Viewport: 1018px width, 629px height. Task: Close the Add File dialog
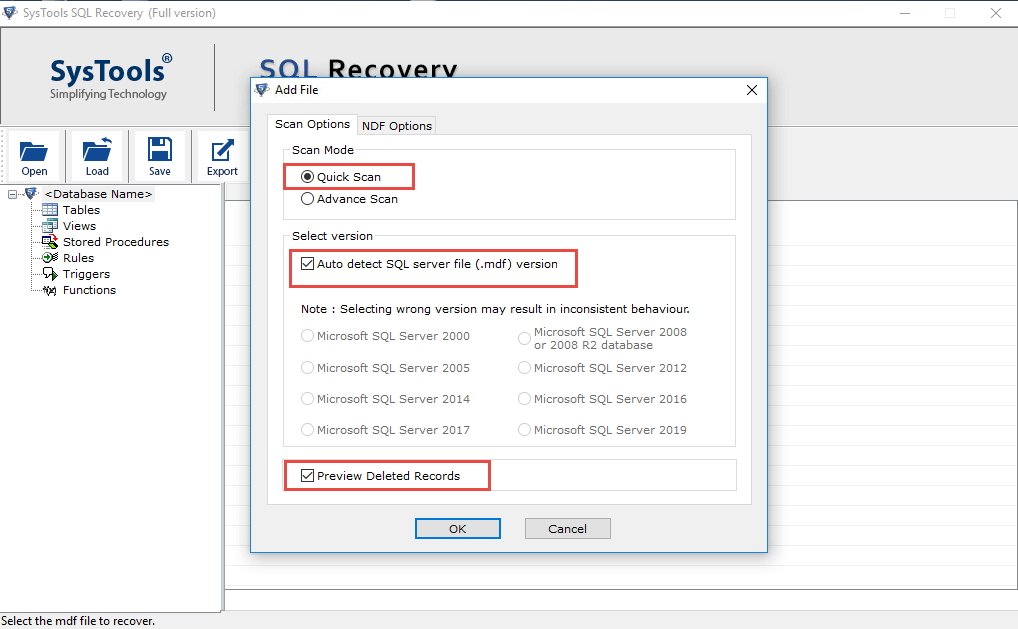752,90
